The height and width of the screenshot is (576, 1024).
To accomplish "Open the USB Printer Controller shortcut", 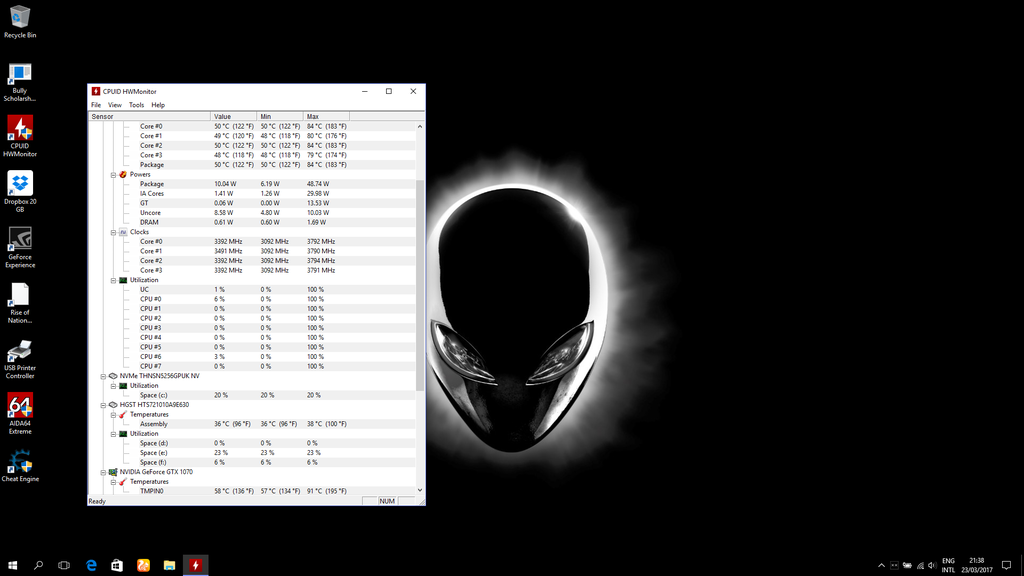I will [20, 359].
